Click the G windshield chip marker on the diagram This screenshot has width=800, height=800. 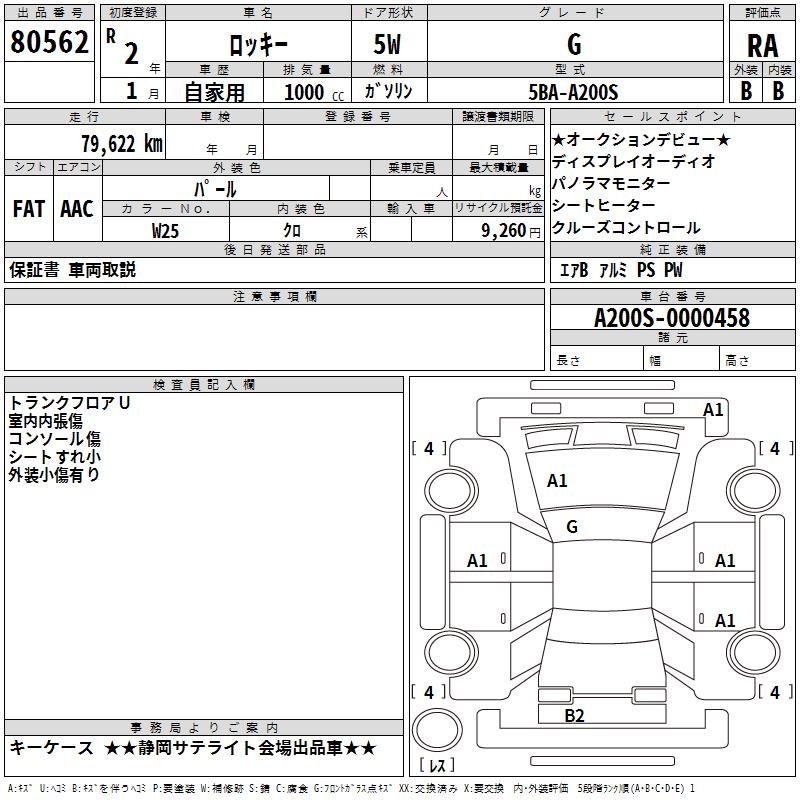572,526
